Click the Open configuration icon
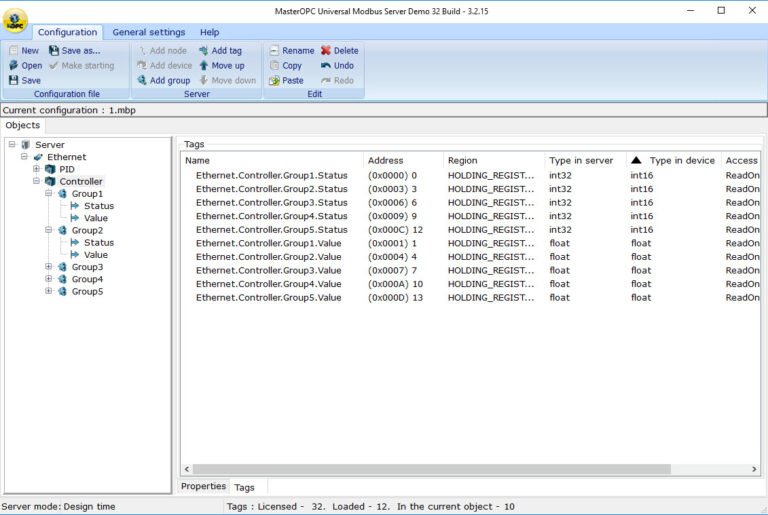The height and width of the screenshot is (515, 768). pyautogui.click(x=14, y=65)
